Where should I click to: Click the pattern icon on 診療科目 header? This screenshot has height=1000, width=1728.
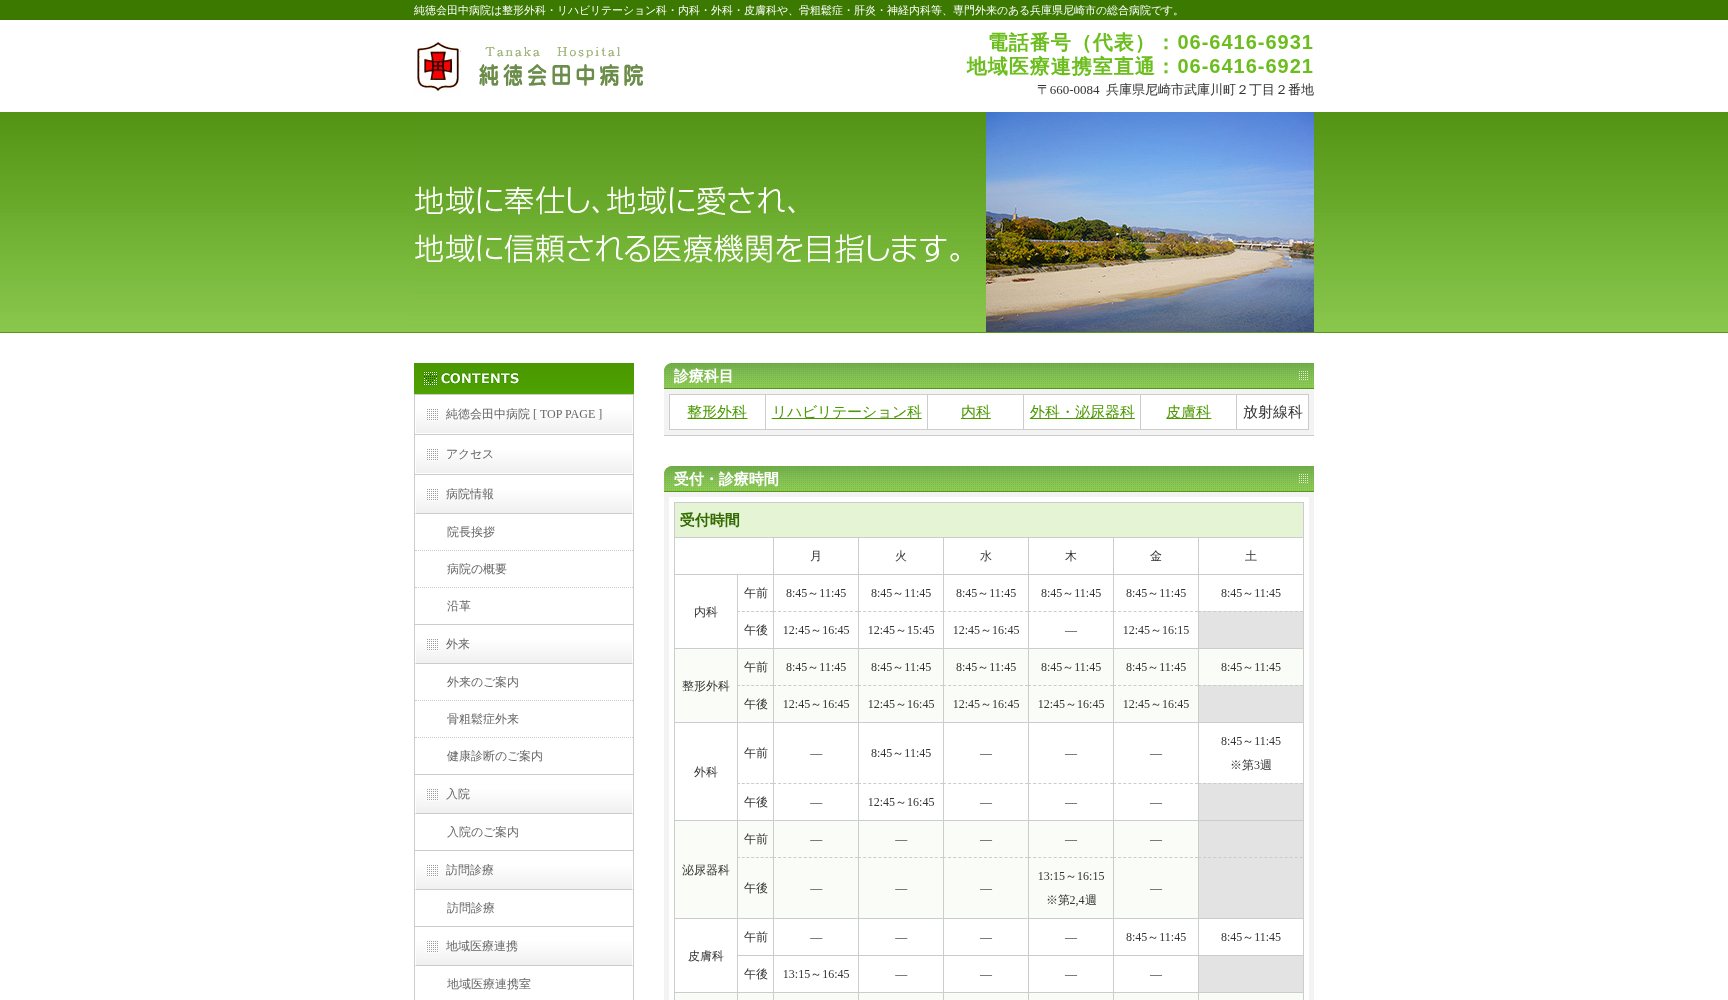[1302, 377]
